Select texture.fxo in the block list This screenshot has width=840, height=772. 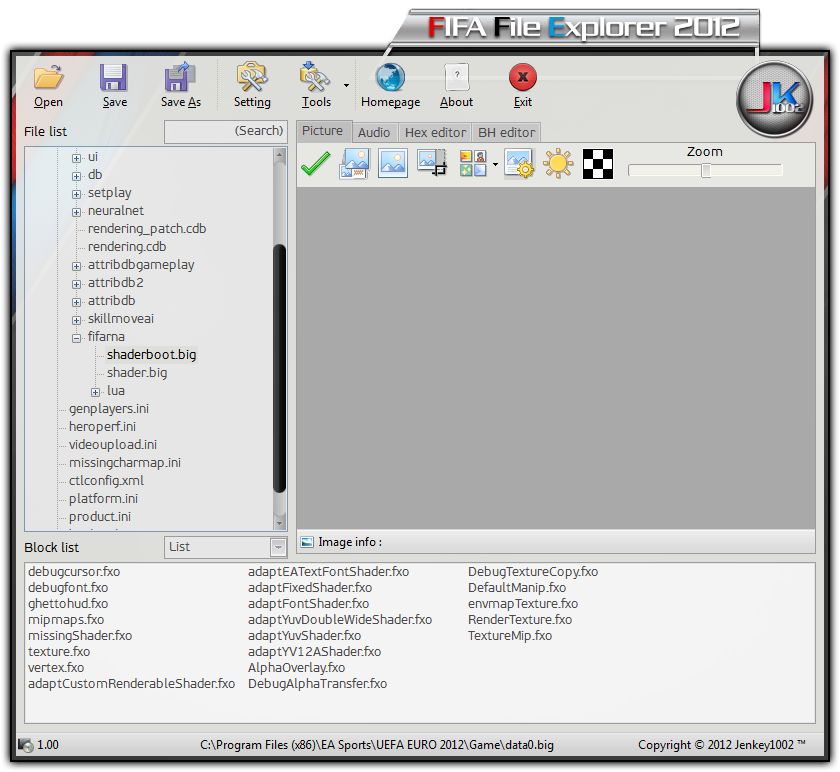(x=60, y=652)
